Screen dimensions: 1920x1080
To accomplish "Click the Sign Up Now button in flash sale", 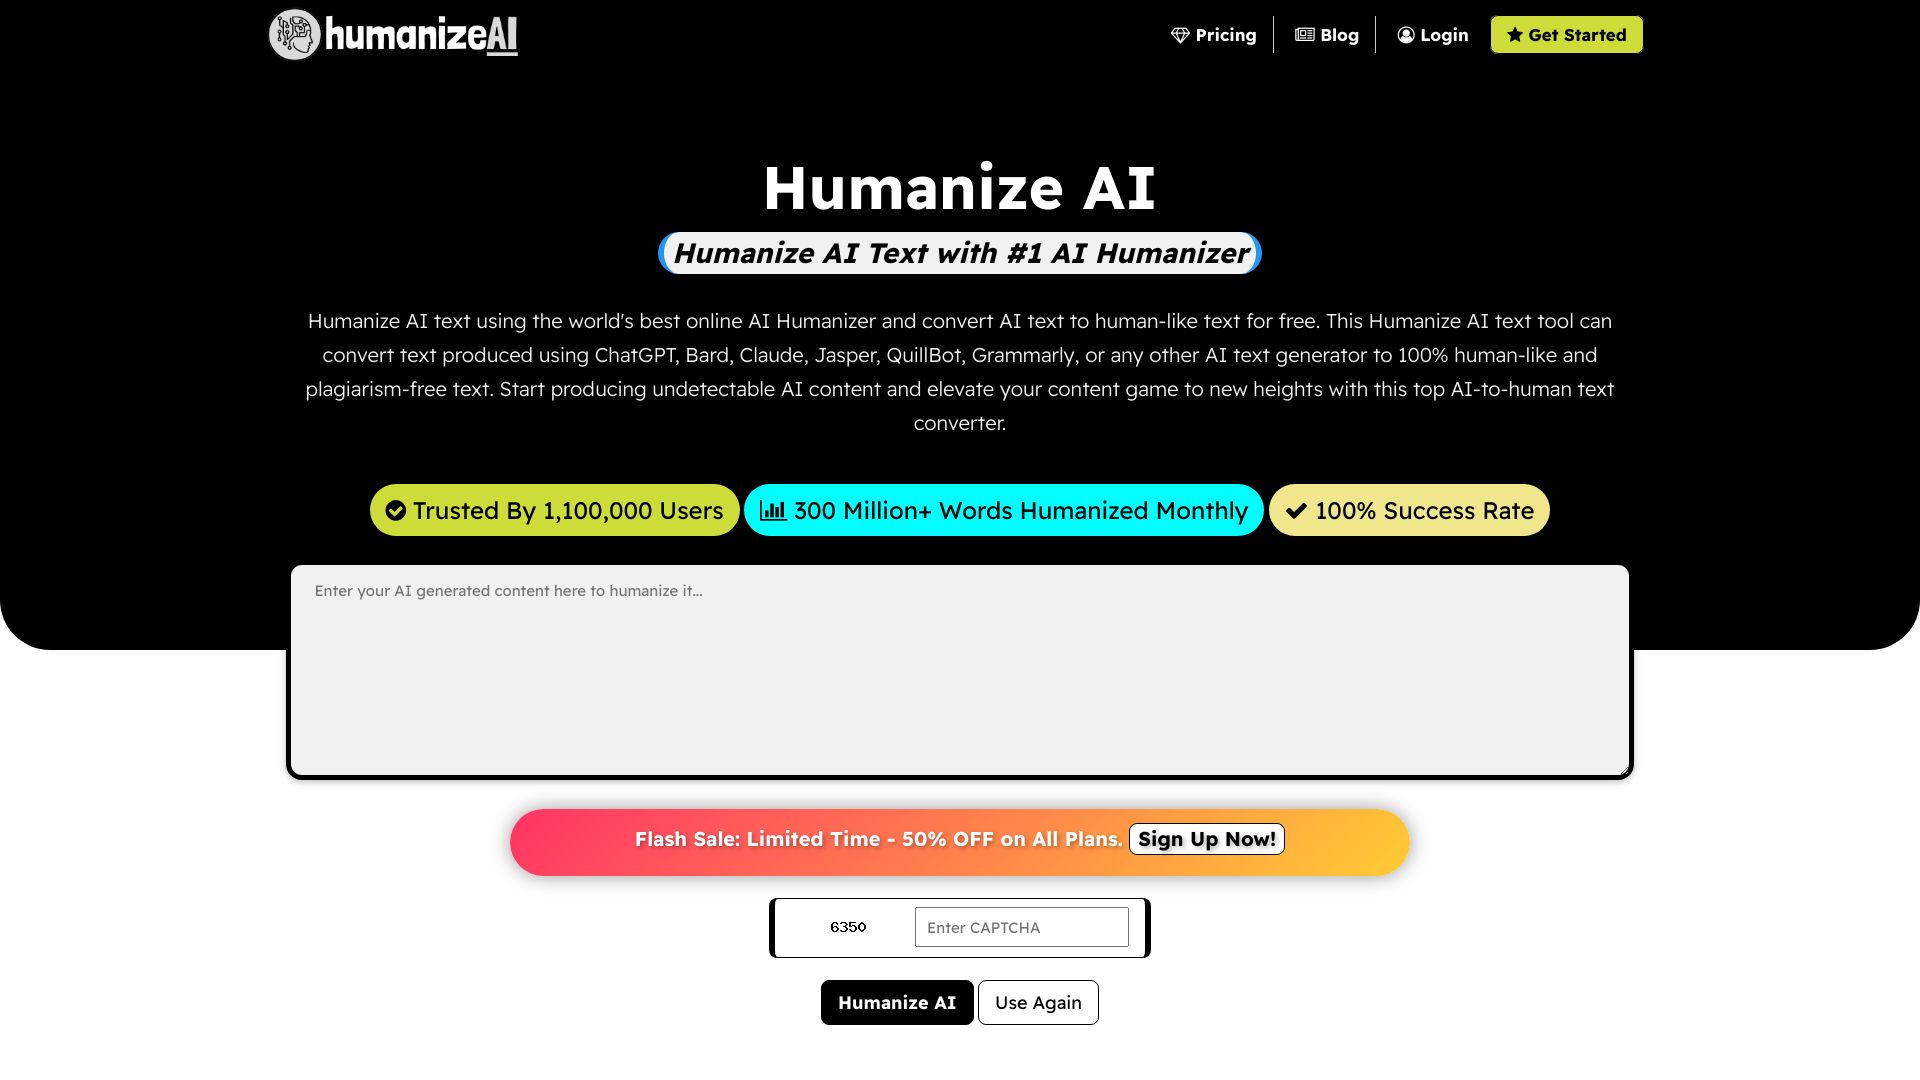I will [1205, 839].
